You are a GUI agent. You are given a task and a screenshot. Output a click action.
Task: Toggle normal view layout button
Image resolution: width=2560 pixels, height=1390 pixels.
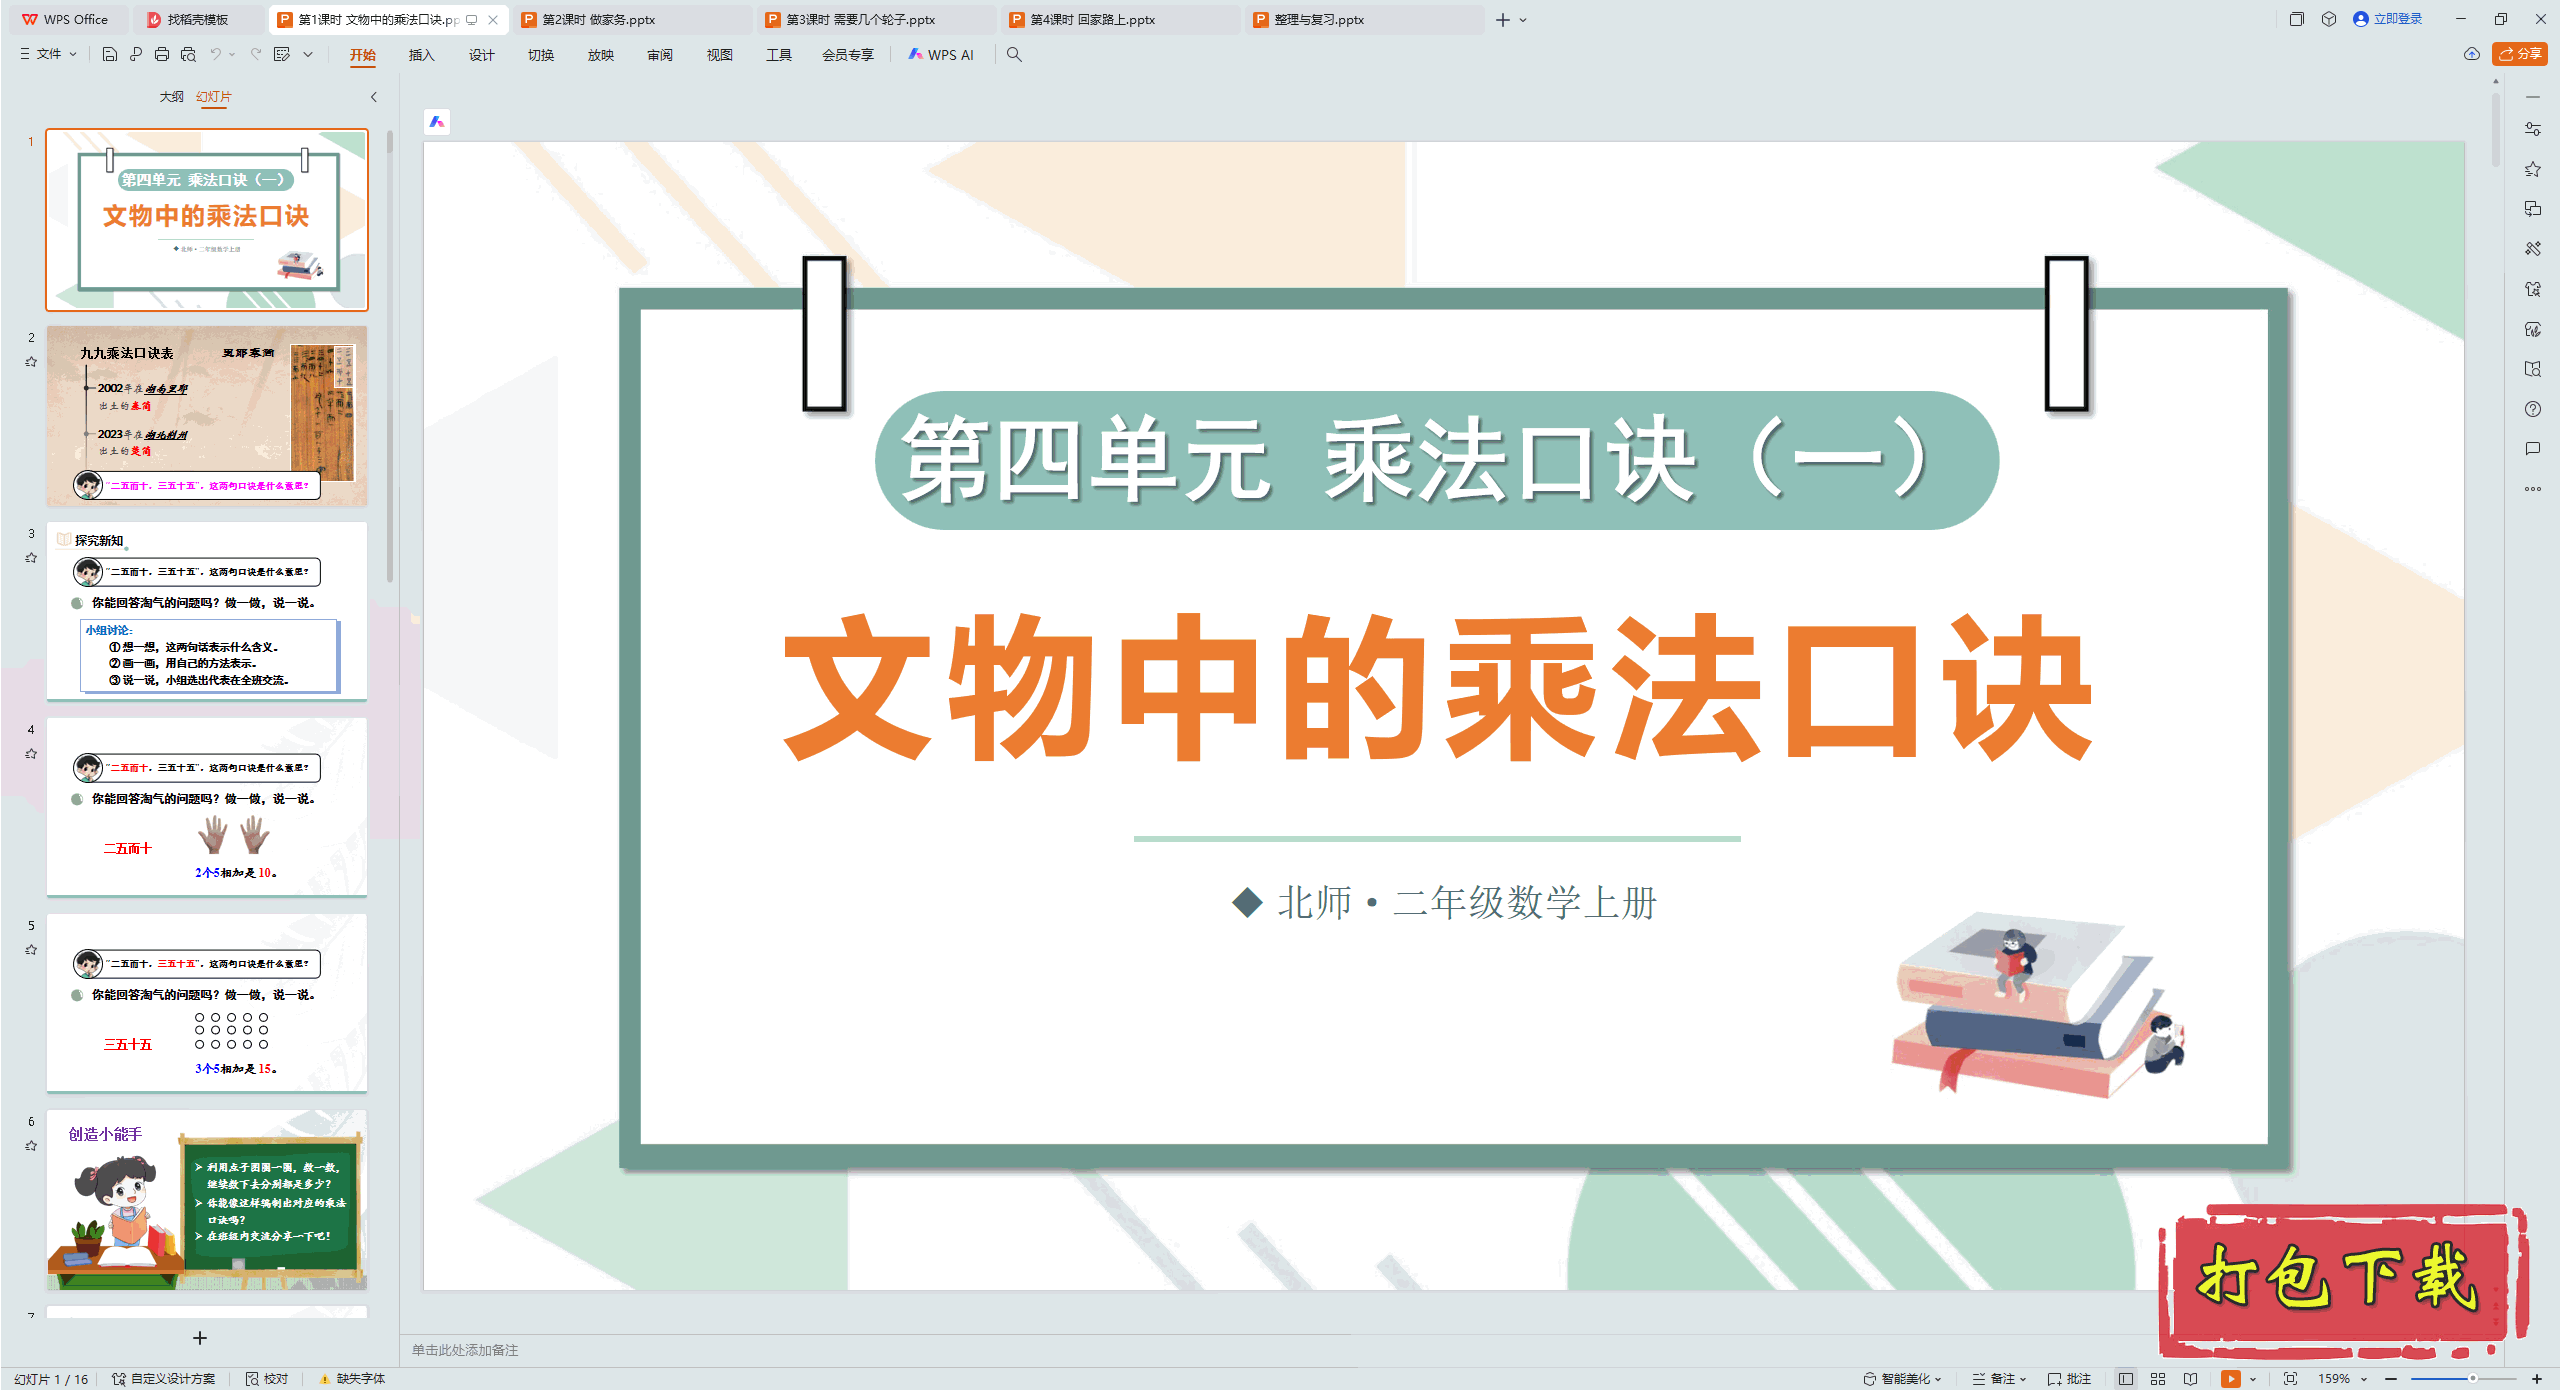tap(2125, 1378)
